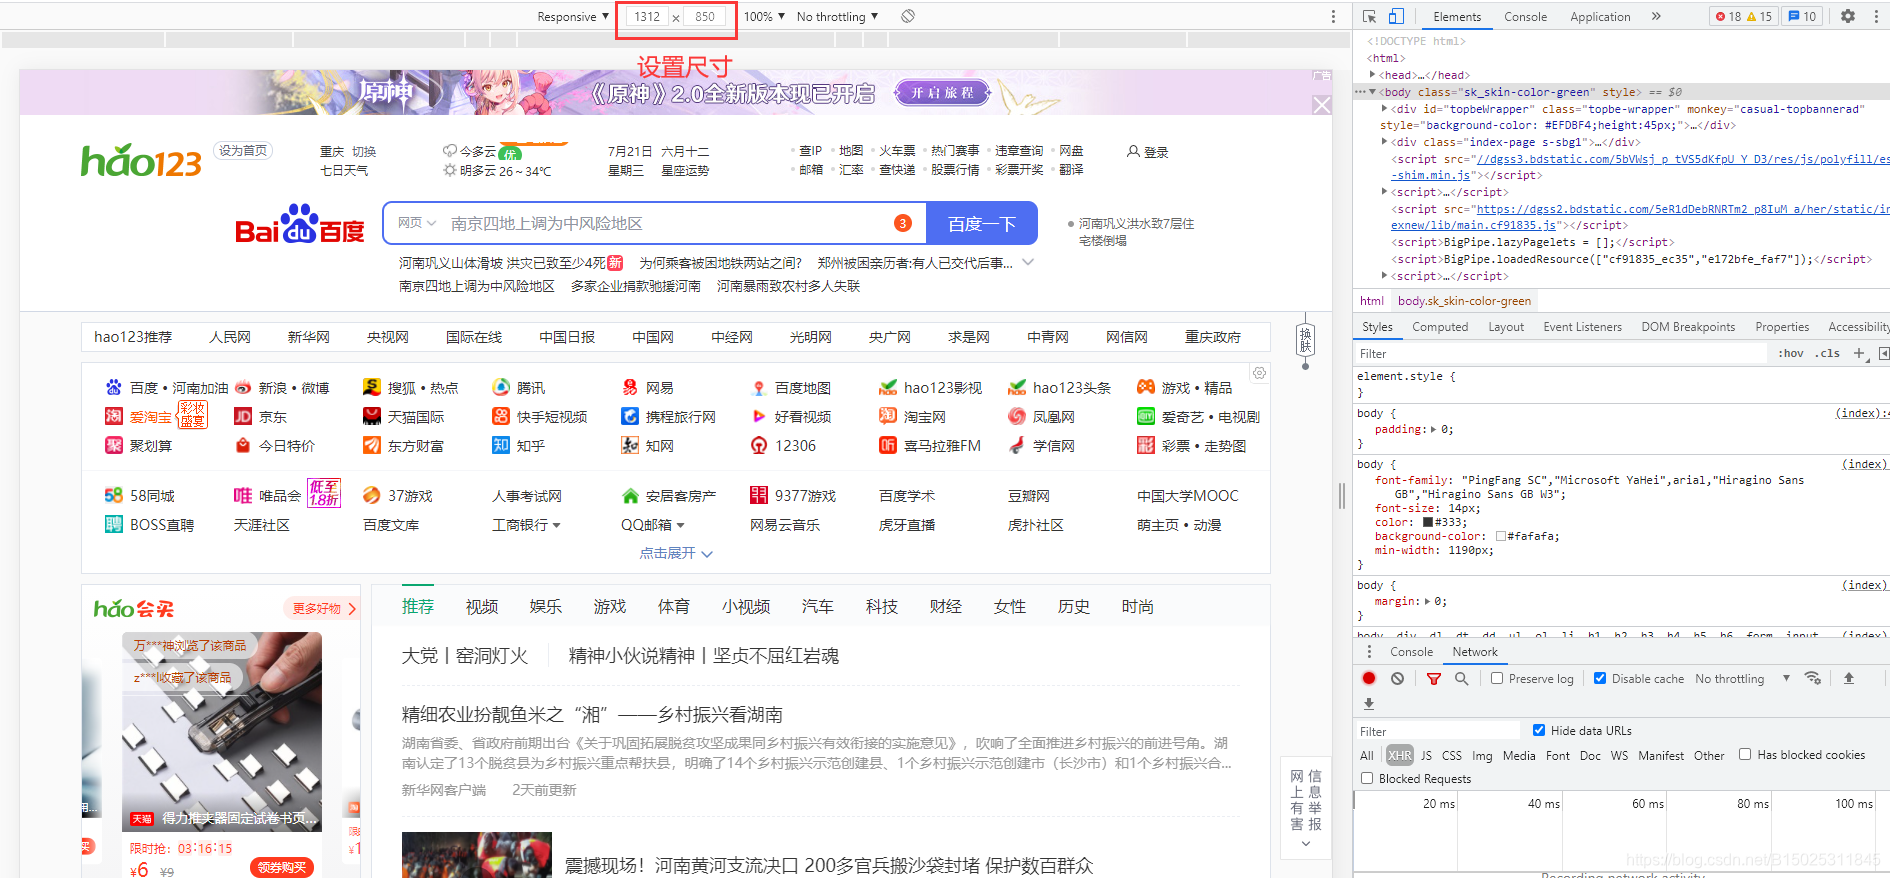Click the 设为首页 button
The image size is (1890, 878).
(243, 151)
